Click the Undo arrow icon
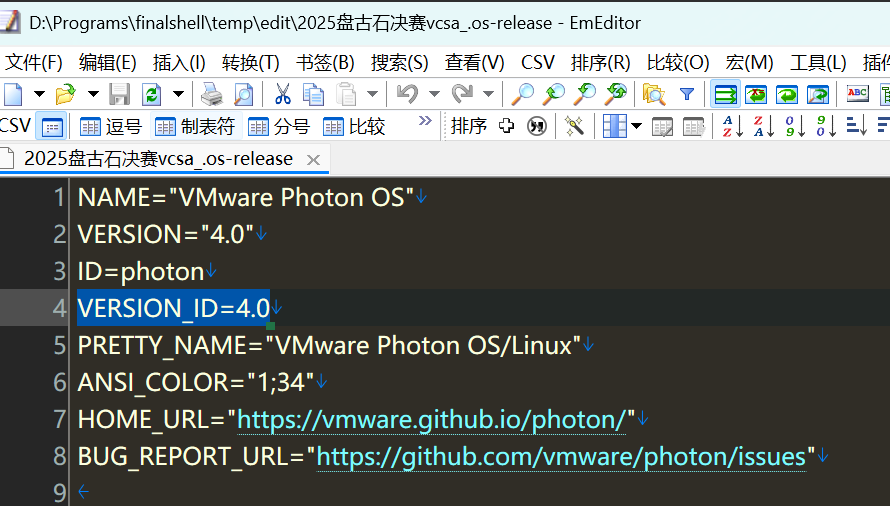Viewport: 890px width, 506px height. click(408, 94)
